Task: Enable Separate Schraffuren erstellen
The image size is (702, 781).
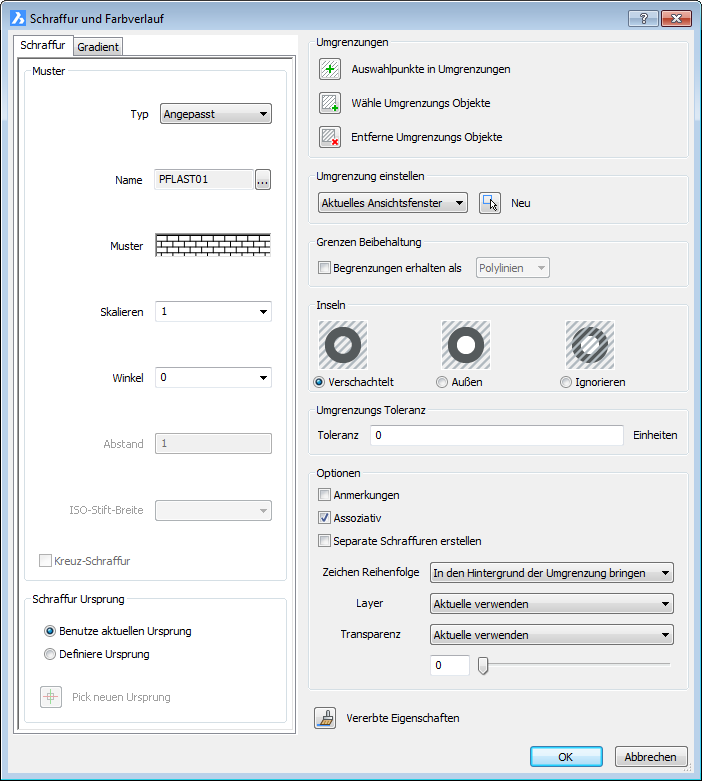Action: coord(324,541)
